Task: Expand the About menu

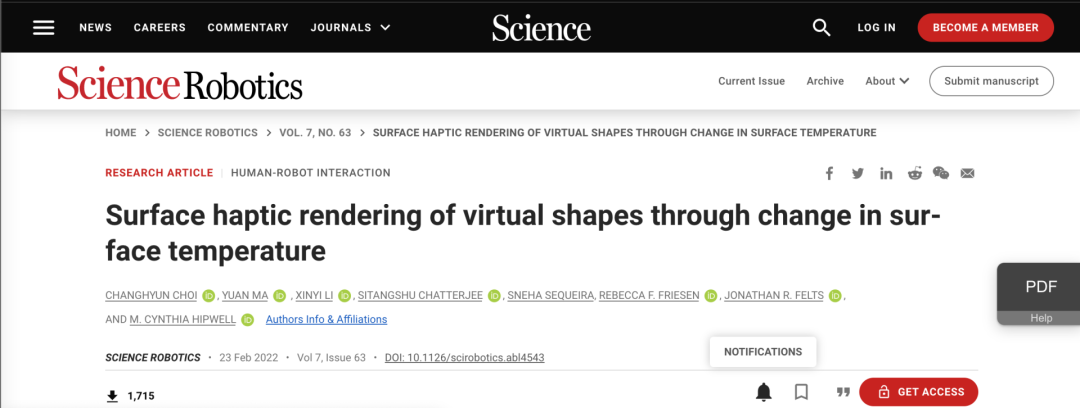Action: click(887, 81)
